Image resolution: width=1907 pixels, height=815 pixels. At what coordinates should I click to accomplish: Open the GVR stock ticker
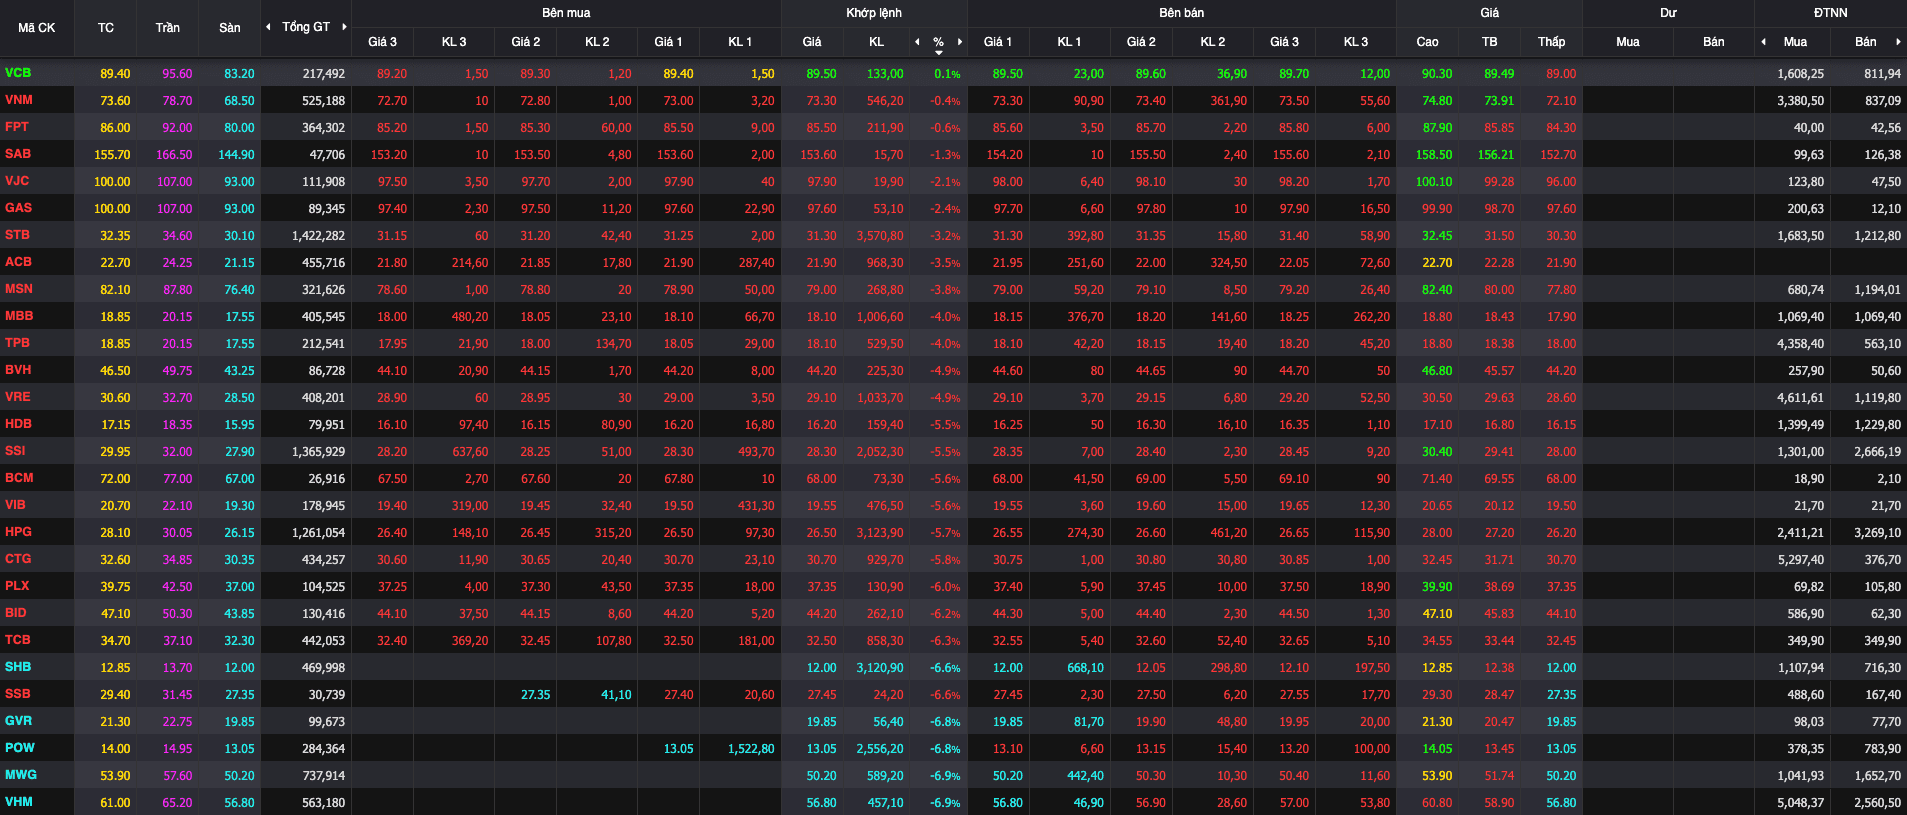(18, 721)
